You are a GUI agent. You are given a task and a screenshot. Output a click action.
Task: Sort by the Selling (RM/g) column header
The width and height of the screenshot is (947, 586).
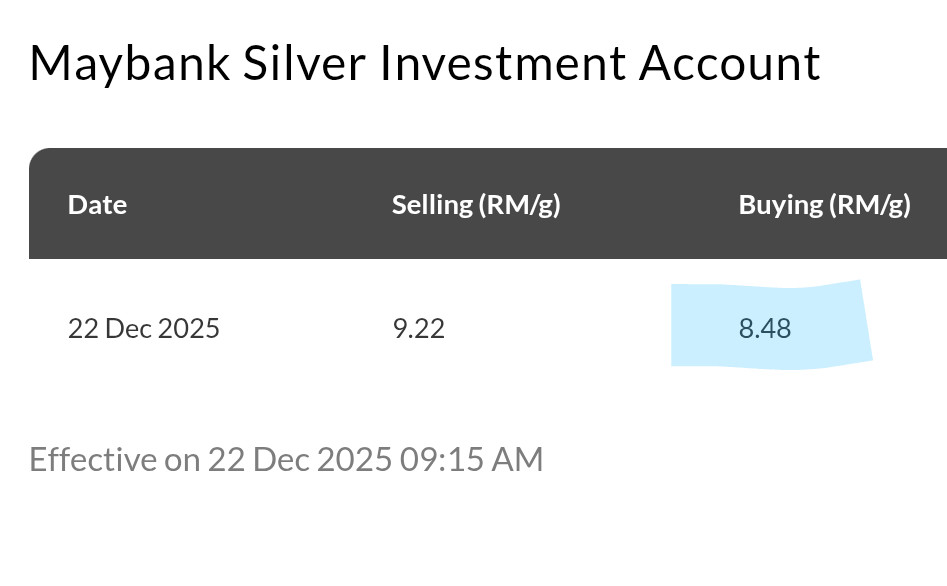(476, 205)
